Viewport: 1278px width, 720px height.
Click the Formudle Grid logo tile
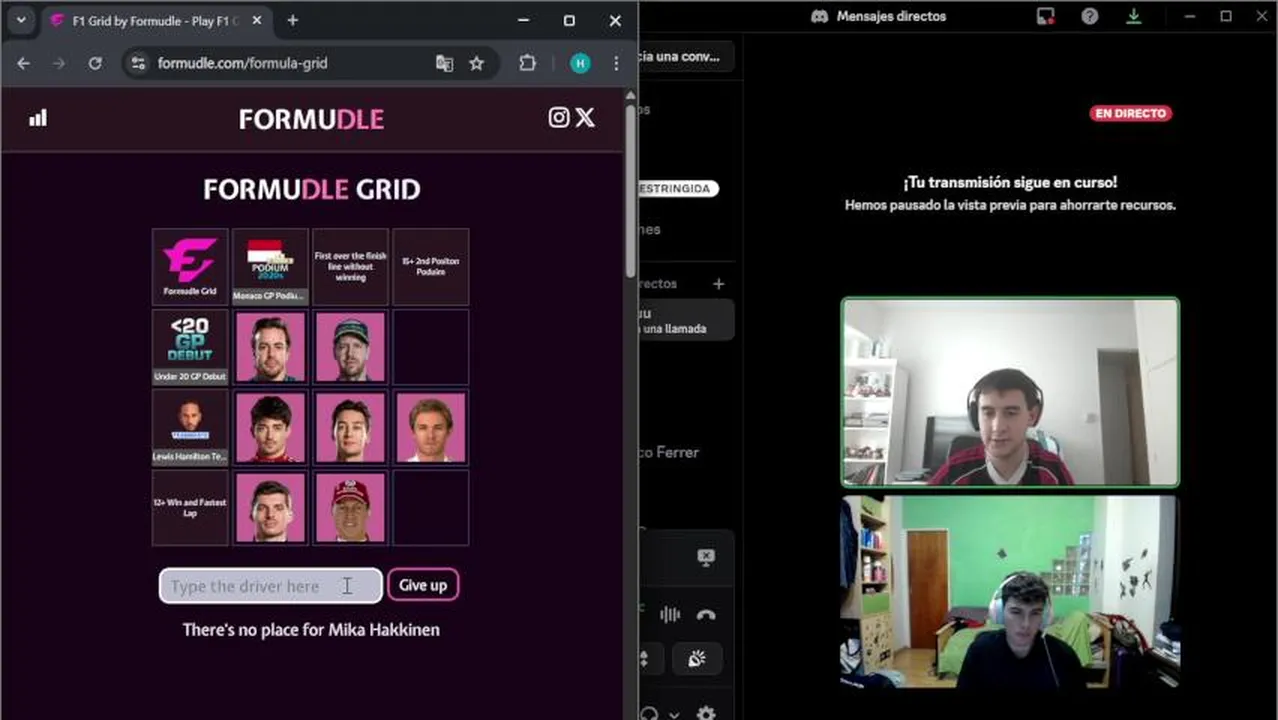click(x=190, y=267)
